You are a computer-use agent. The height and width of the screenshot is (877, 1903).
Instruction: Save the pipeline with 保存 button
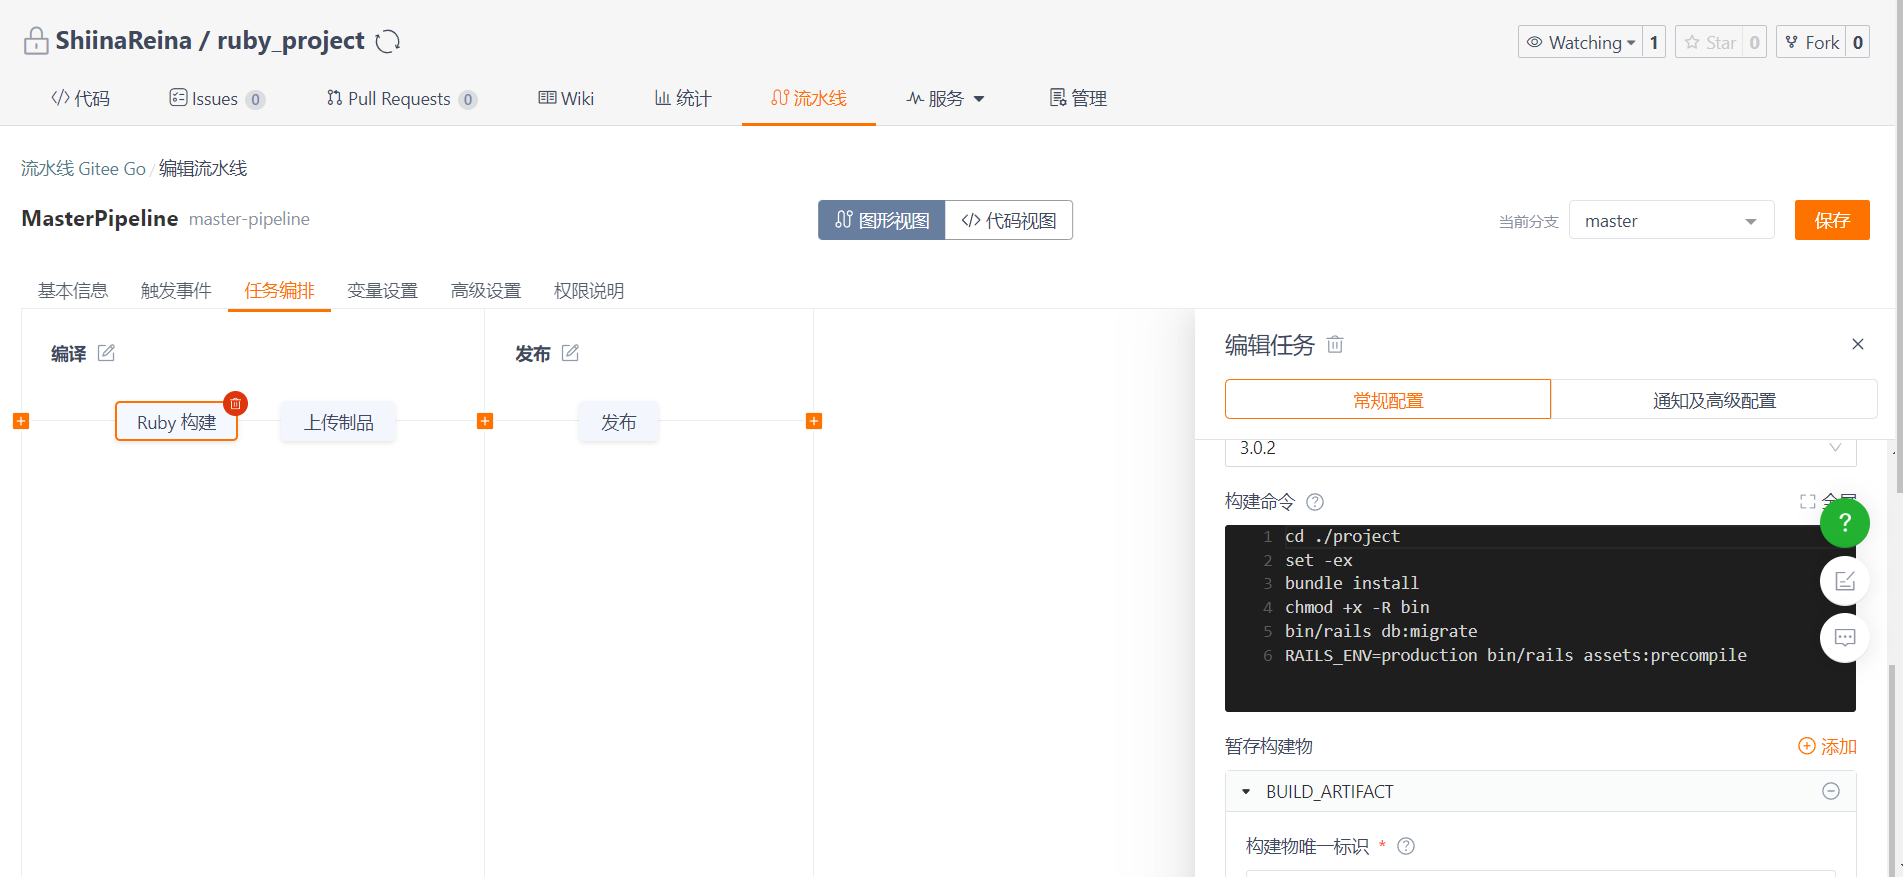pyautogui.click(x=1832, y=220)
